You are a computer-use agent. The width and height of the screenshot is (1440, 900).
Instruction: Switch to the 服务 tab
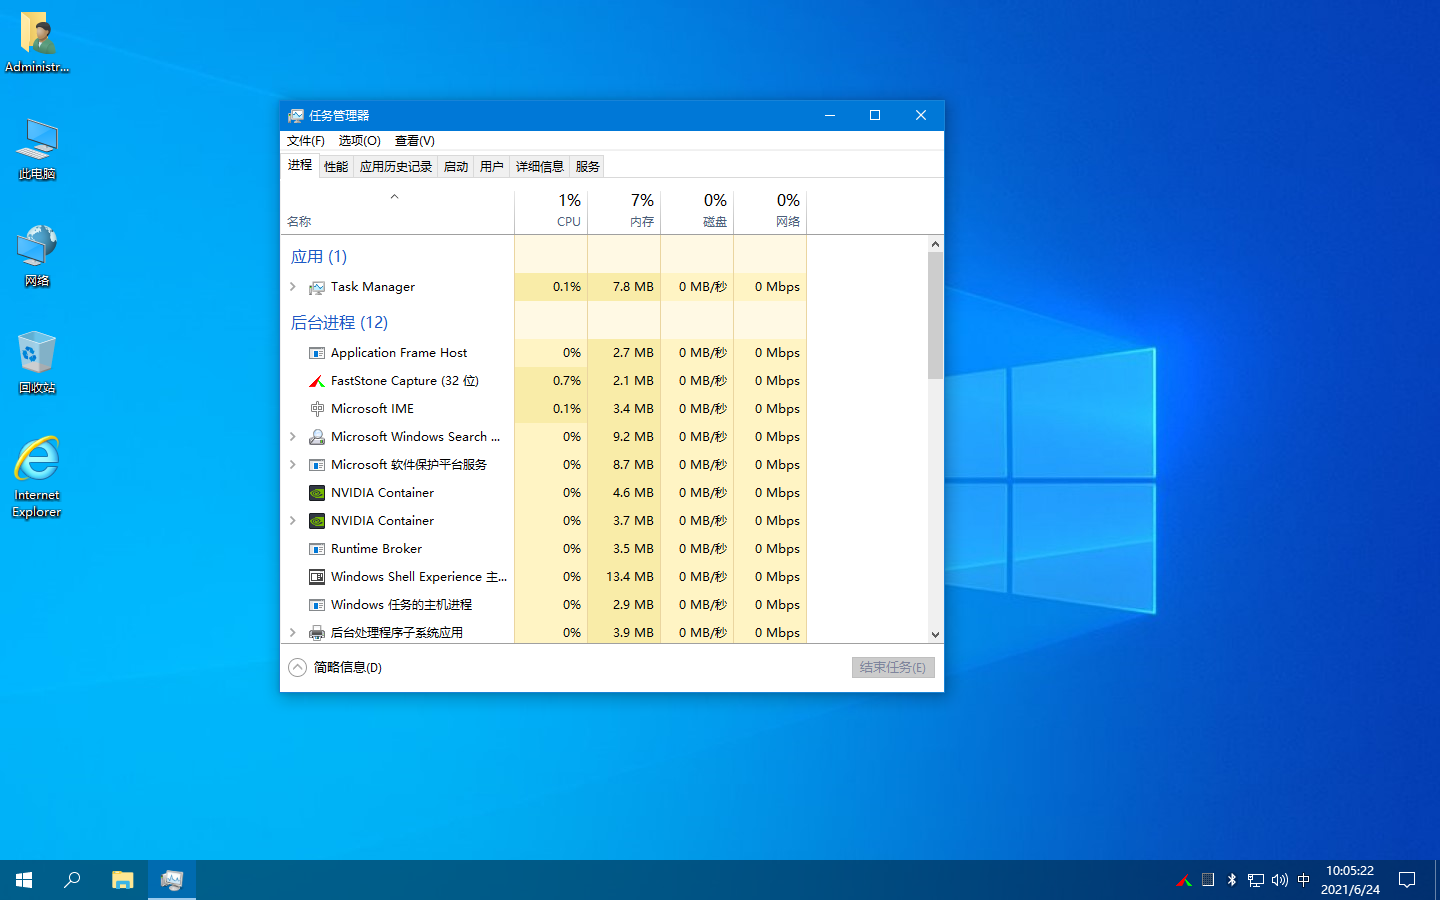(x=588, y=167)
